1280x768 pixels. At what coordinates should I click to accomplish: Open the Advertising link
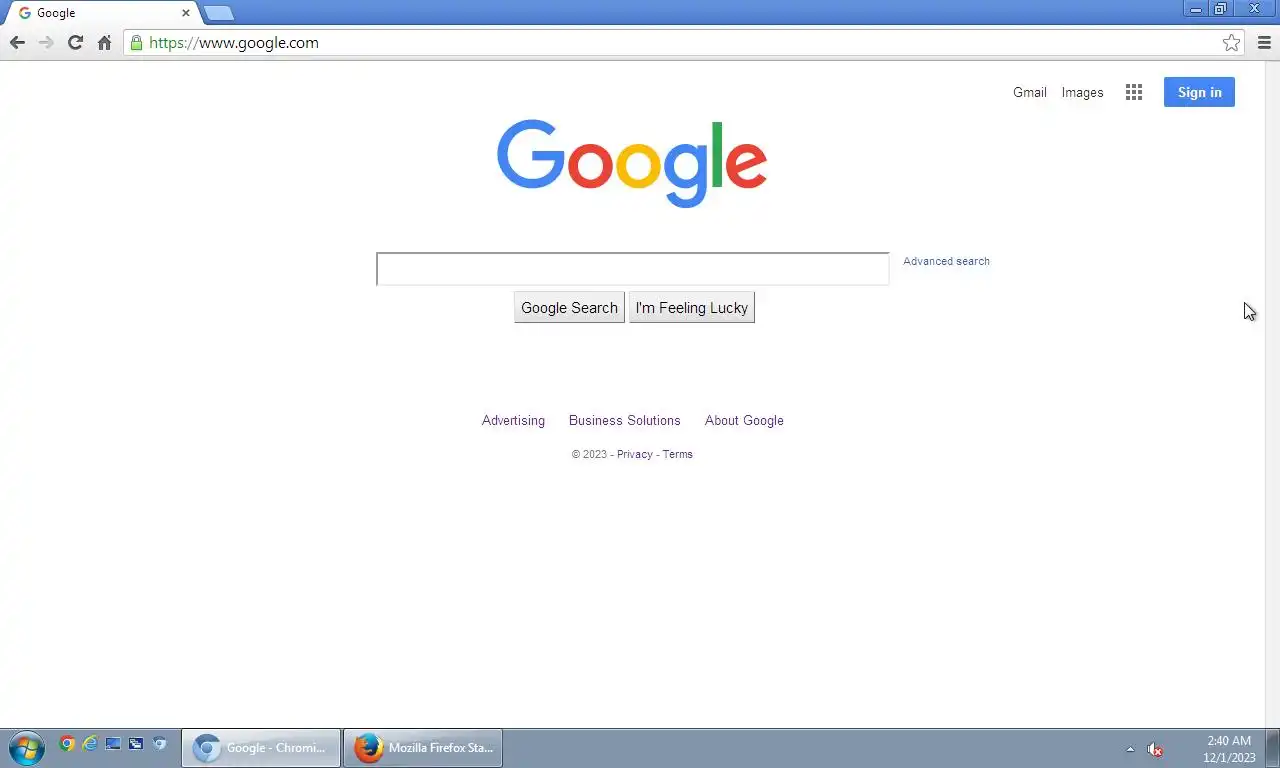point(513,421)
